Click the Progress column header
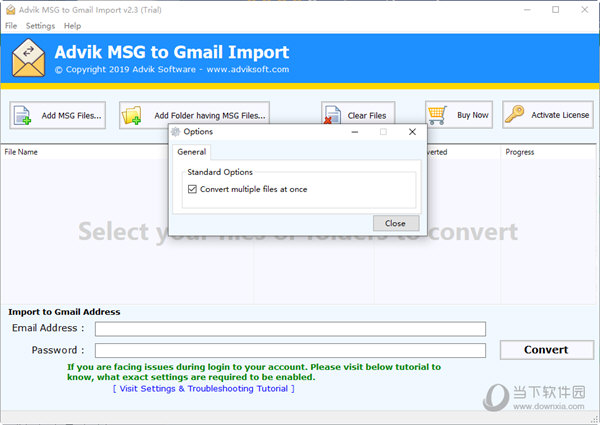600x425 pixels. (519, 152)
